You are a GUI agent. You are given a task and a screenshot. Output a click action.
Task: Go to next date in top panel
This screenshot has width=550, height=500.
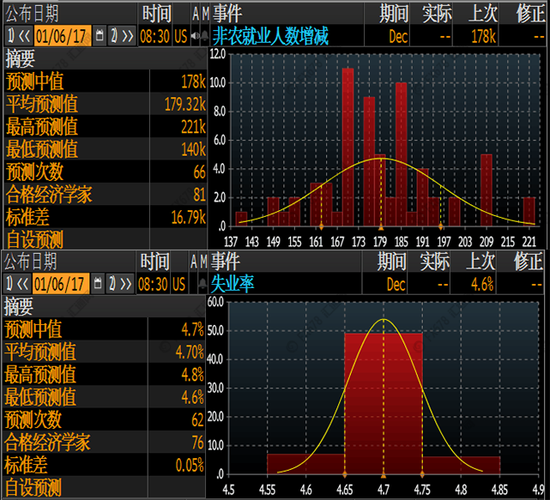coord(122,35)
